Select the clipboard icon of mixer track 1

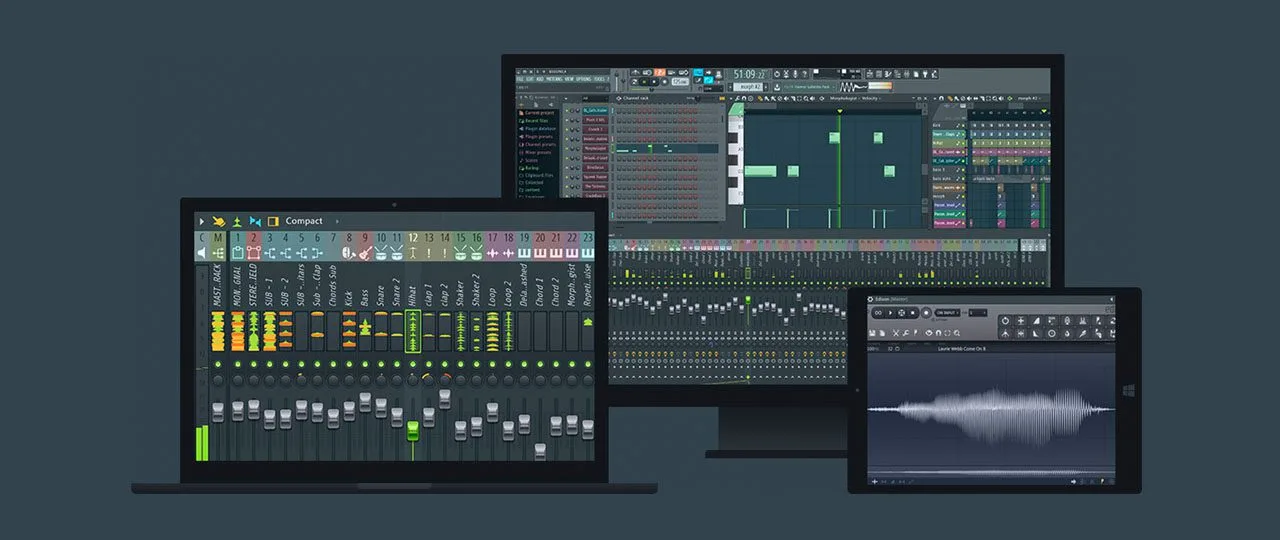click(237, 253)
